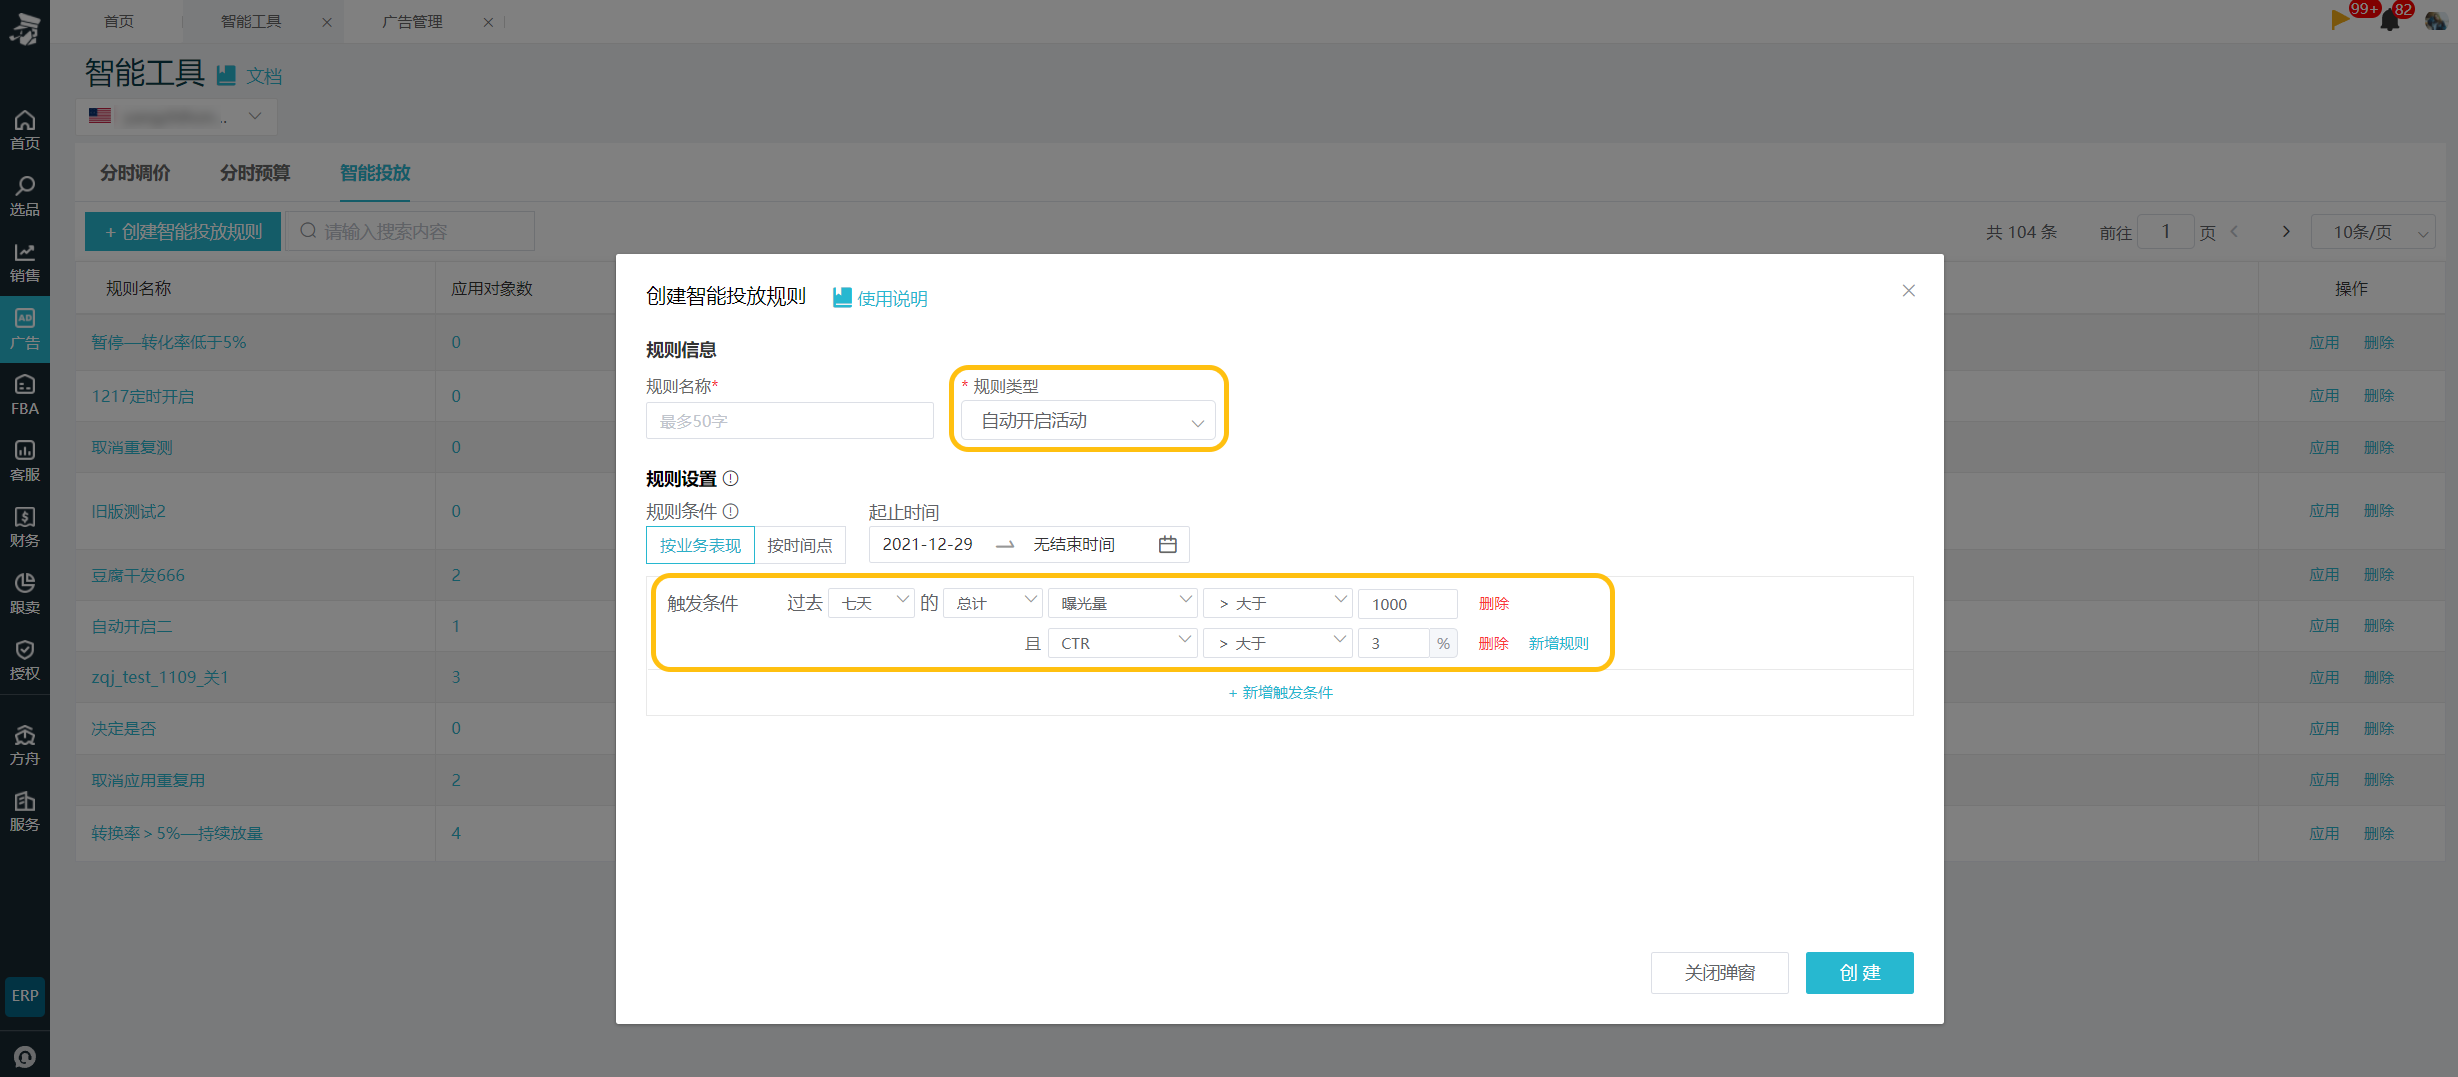Click 新增规则 link in trigger row

pyautogui.click(x=1558, y=643)
